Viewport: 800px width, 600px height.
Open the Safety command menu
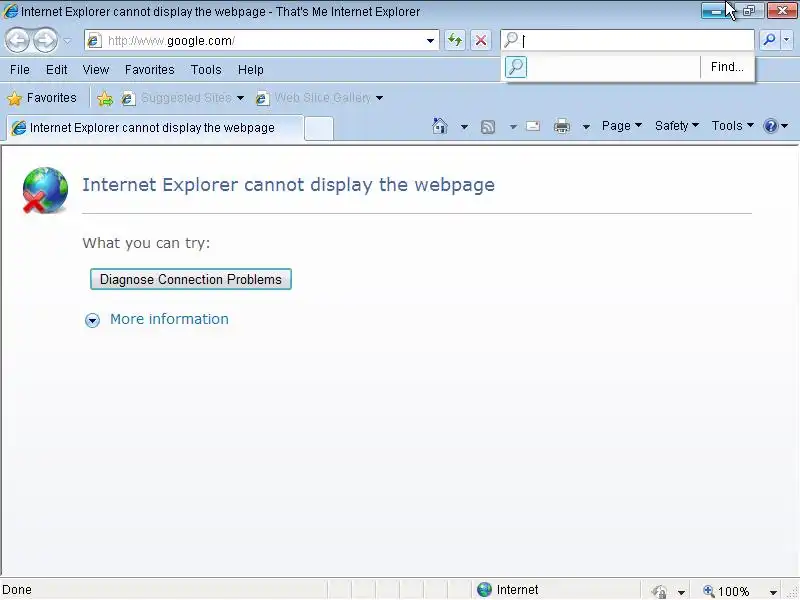click(677, 126)
